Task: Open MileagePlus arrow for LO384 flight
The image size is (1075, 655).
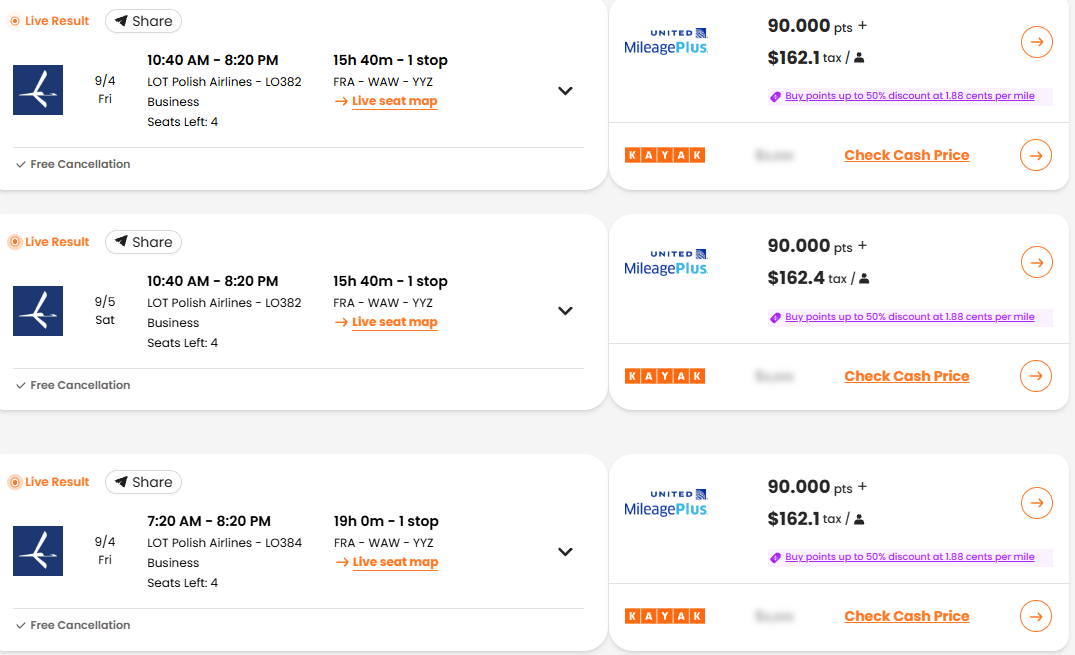Action: pos(1036,502)
